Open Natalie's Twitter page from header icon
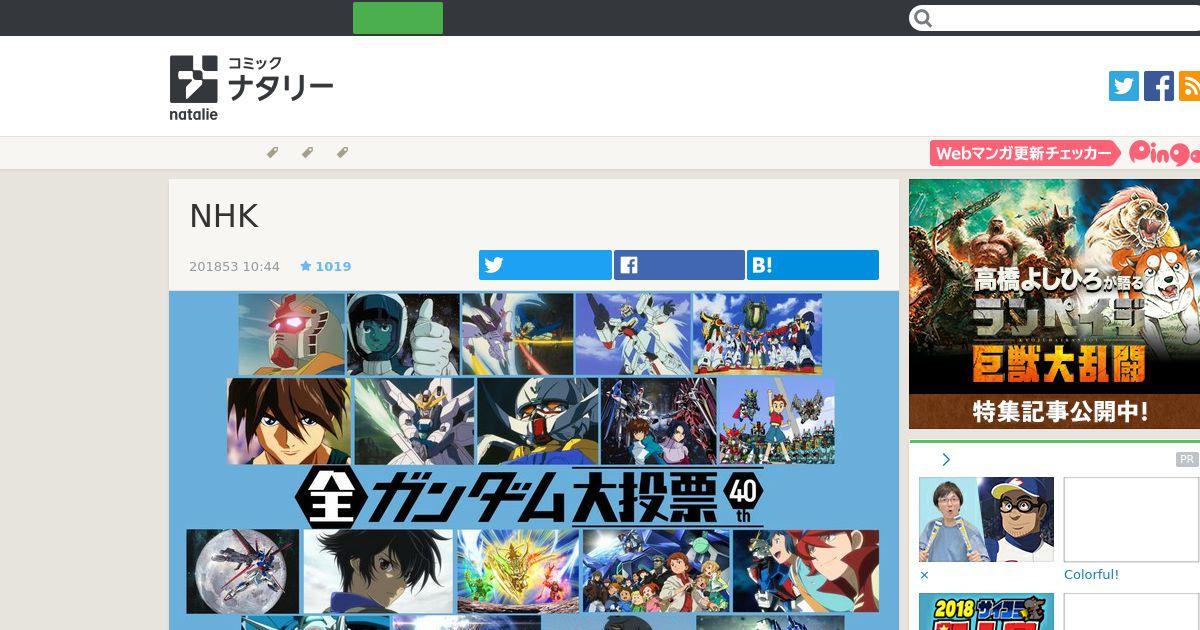 click(1124, 86)
